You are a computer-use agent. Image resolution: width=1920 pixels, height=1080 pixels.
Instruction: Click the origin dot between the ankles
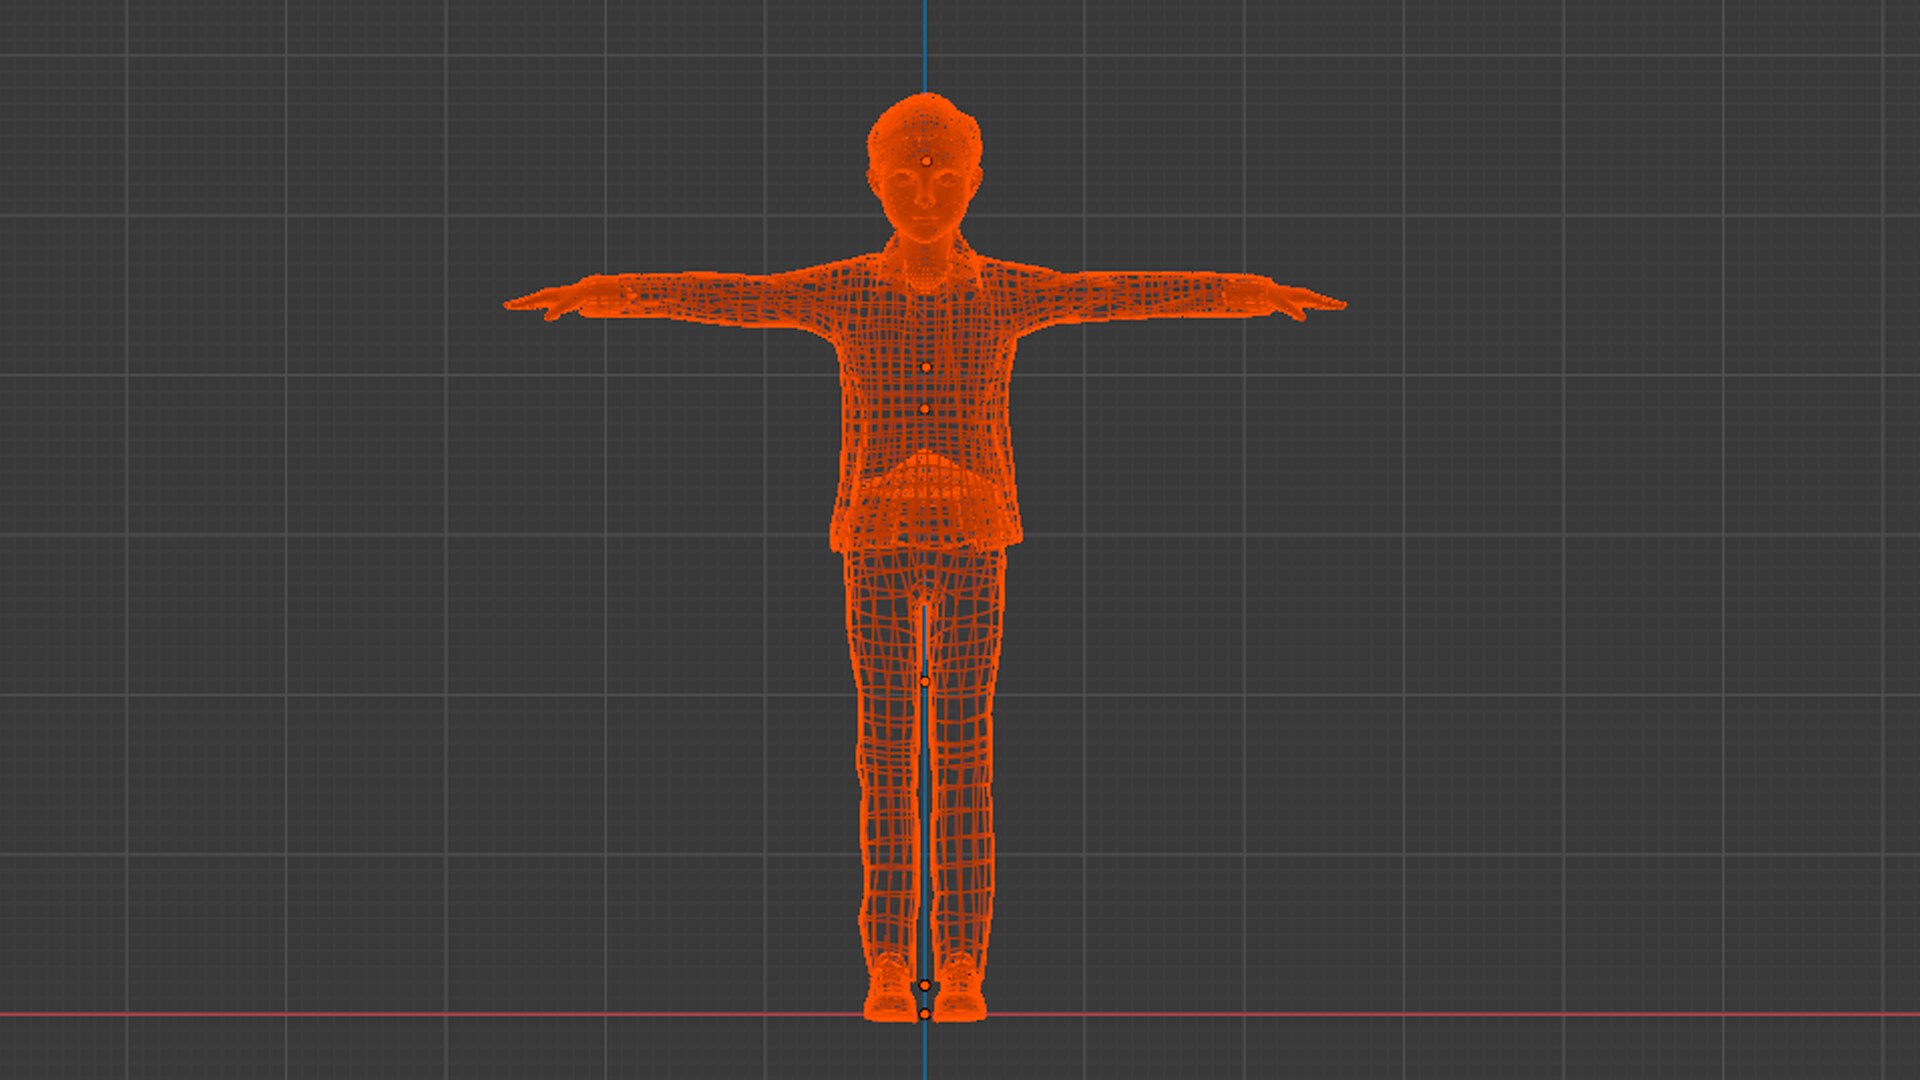point(924,986)
